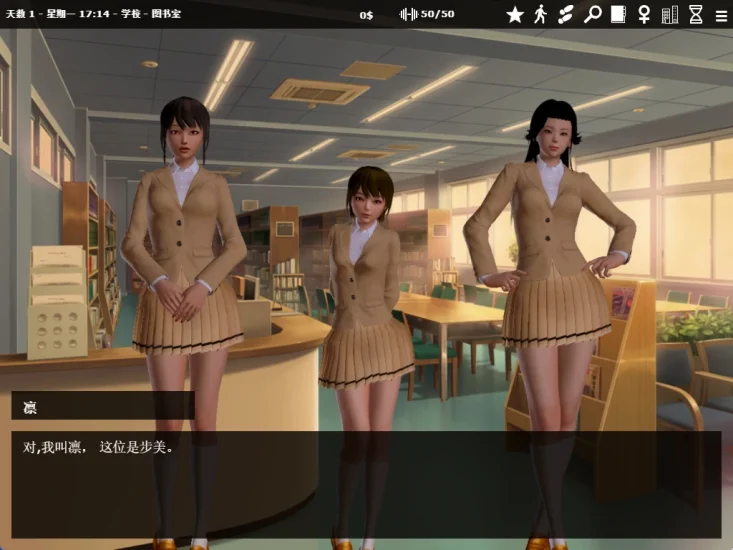This screenshot has height=550, width=733.
Task: Open the building map icon
Action: pyautogui.click(x=670, y=14)
